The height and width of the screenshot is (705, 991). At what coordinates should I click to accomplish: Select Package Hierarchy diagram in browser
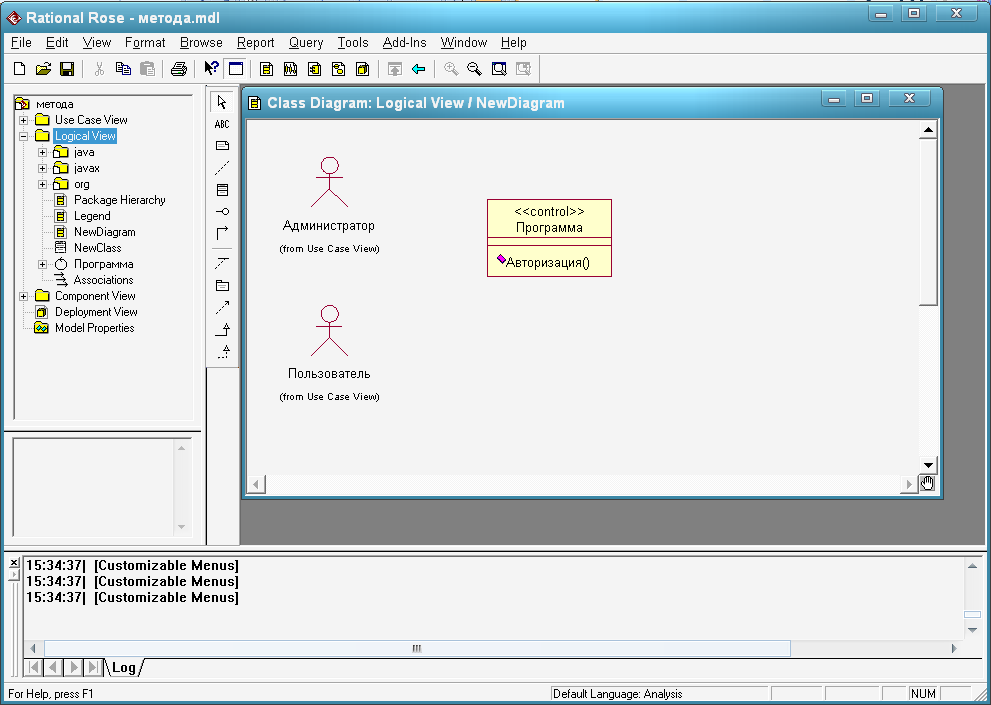tap(119, 200)
